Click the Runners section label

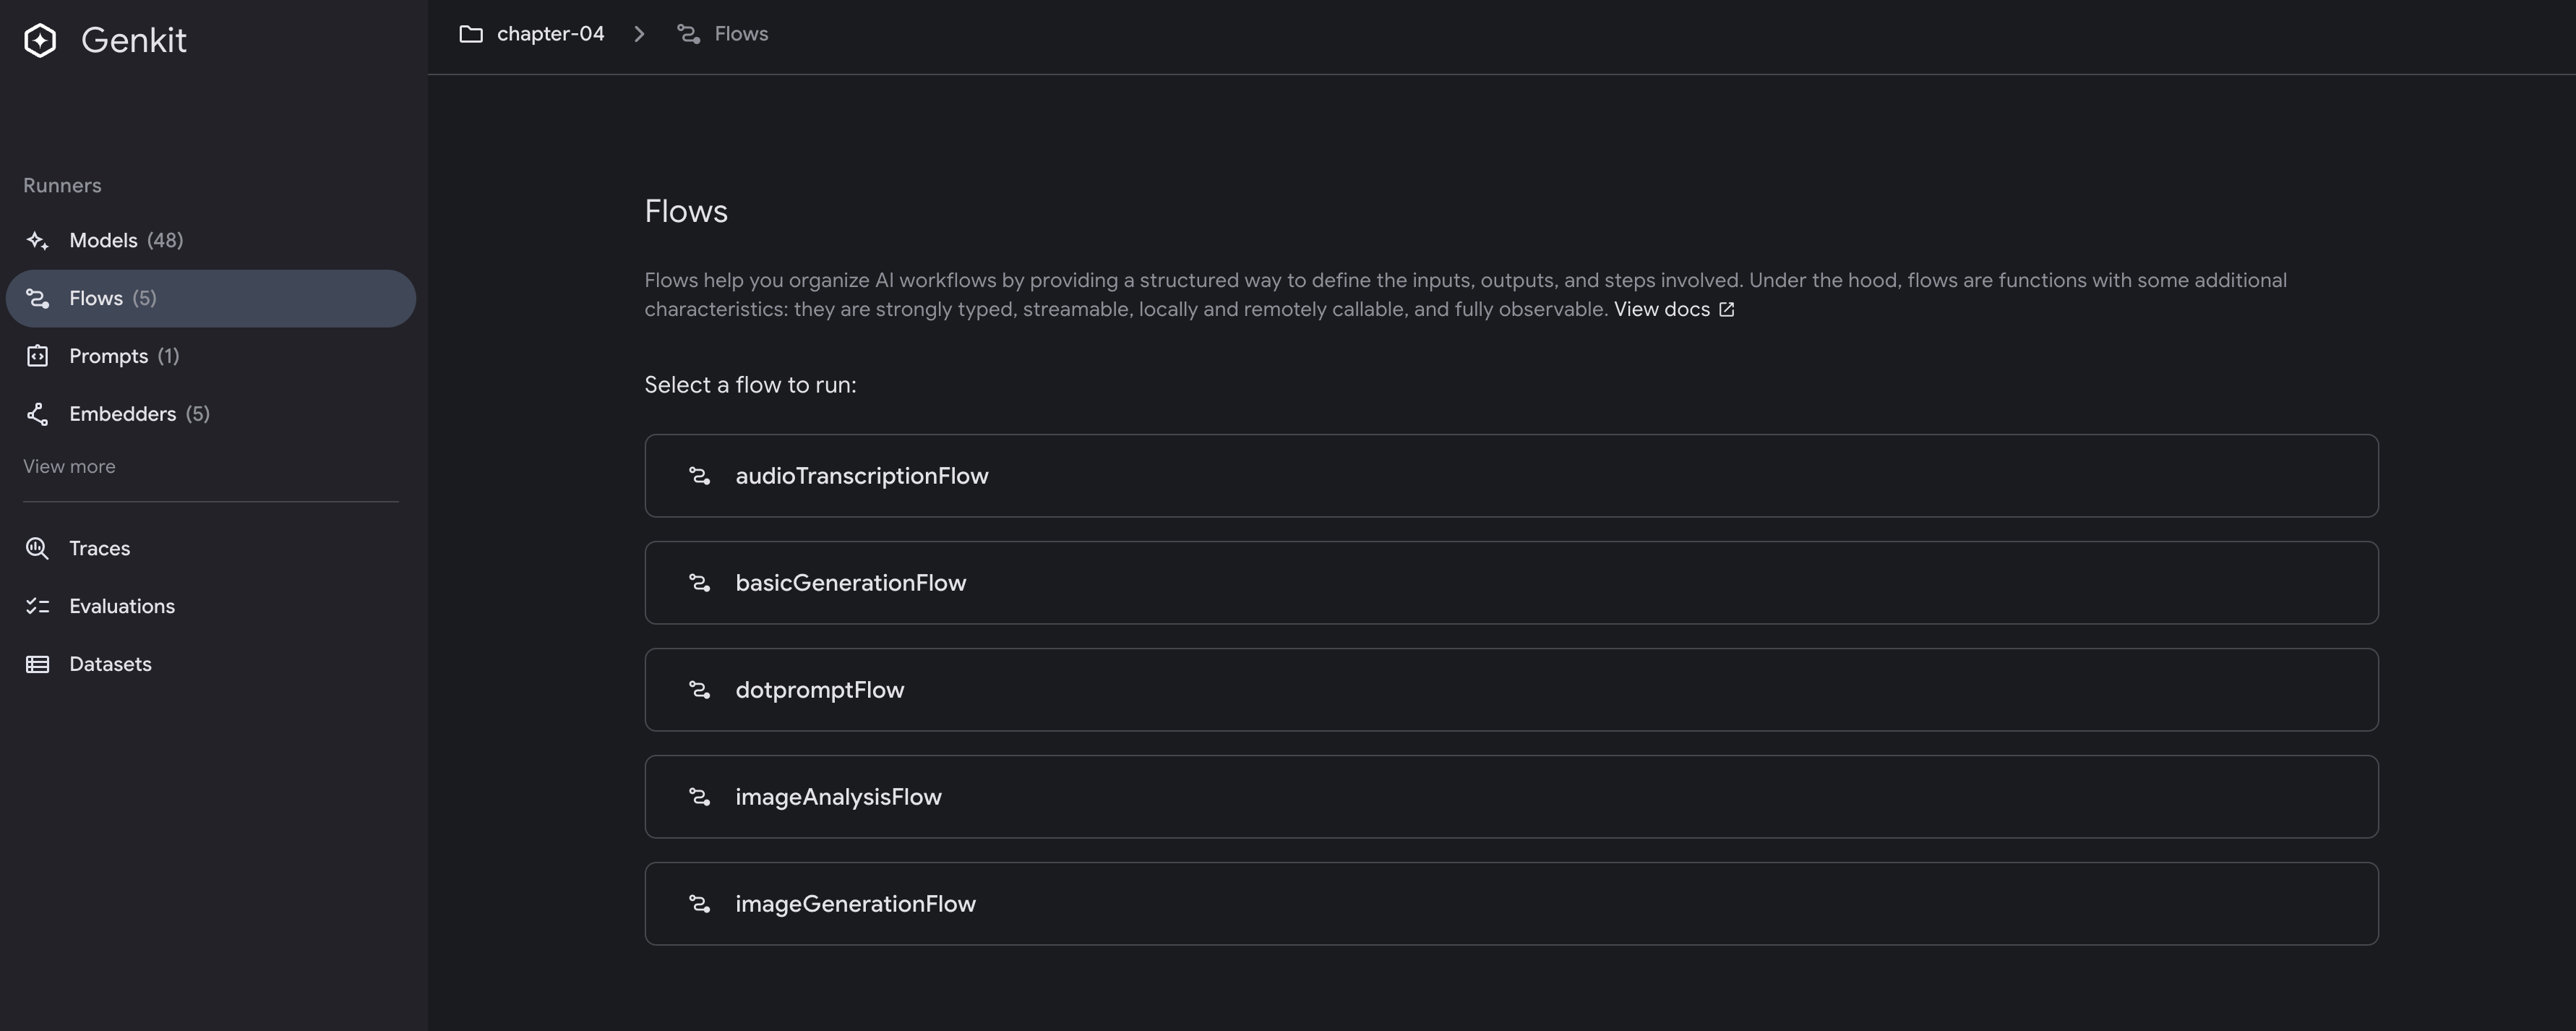click(62, 186)
